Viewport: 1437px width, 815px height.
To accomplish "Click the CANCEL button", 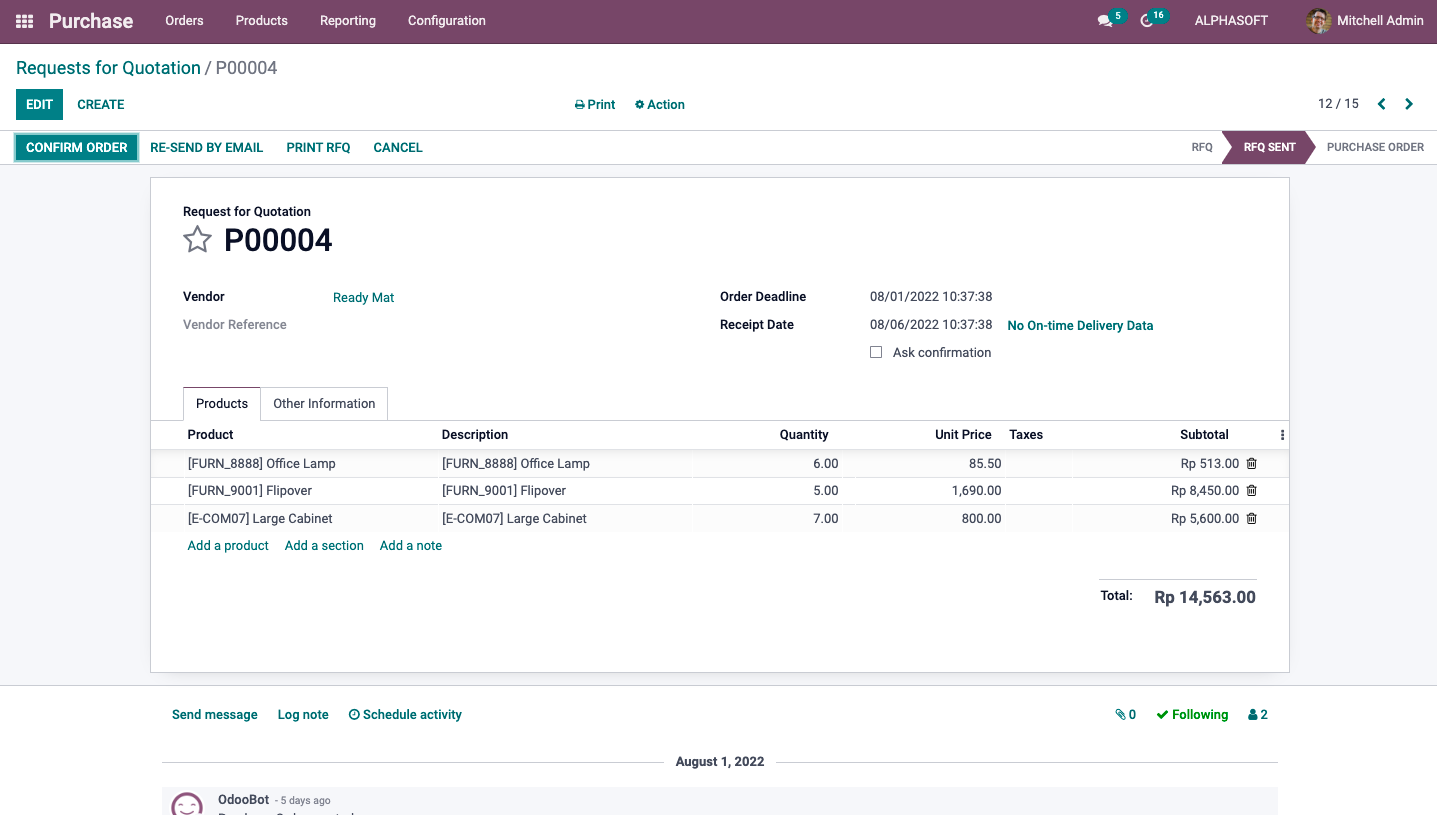I will click(398, 147).
